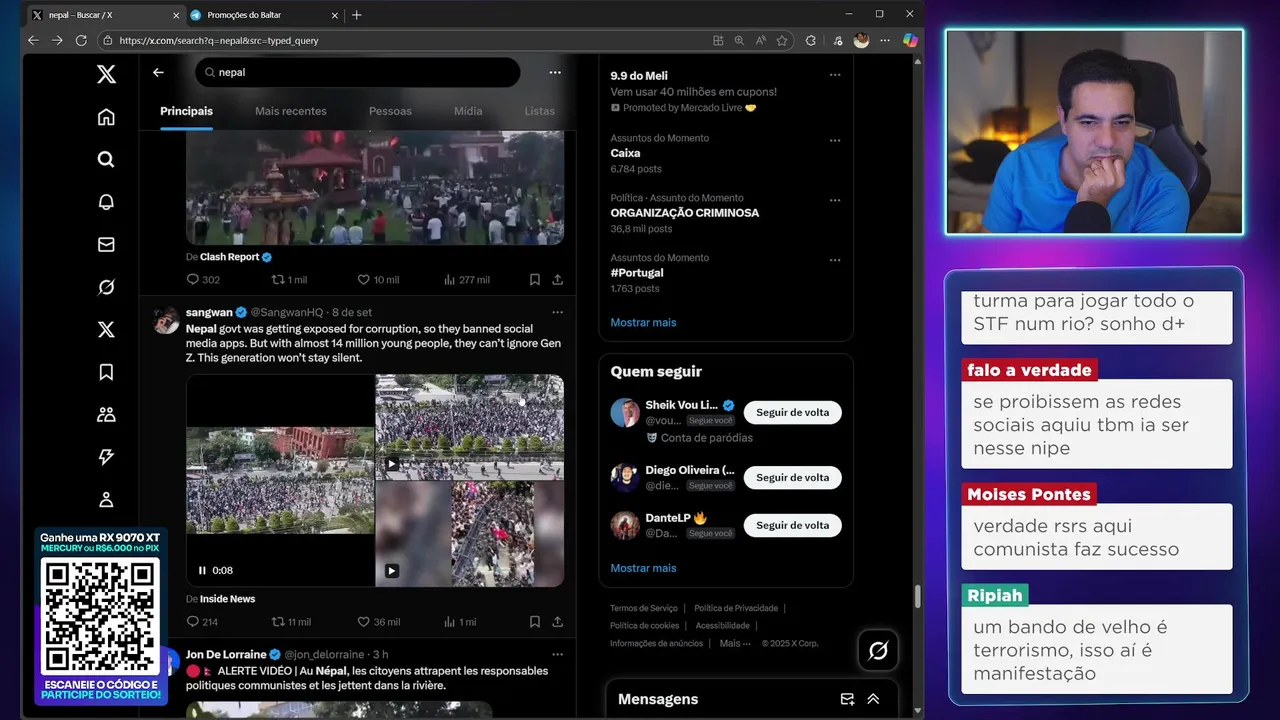Click Mostrar mais under trending topics
1280x720 pixels.
click(x=643, y=322)
